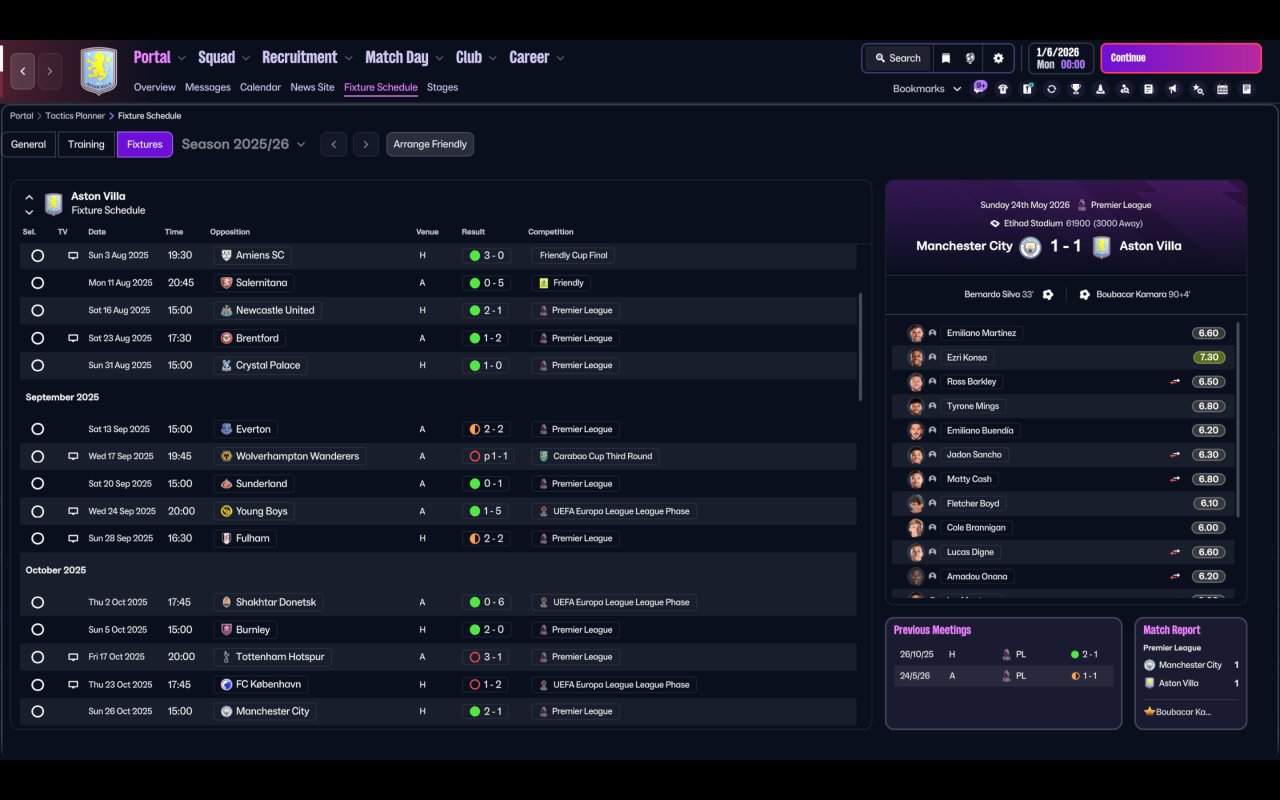This screenshot has width=1280, height=800.
Task: Open the Calendar sub-menu item
Action: coord(260,88)
